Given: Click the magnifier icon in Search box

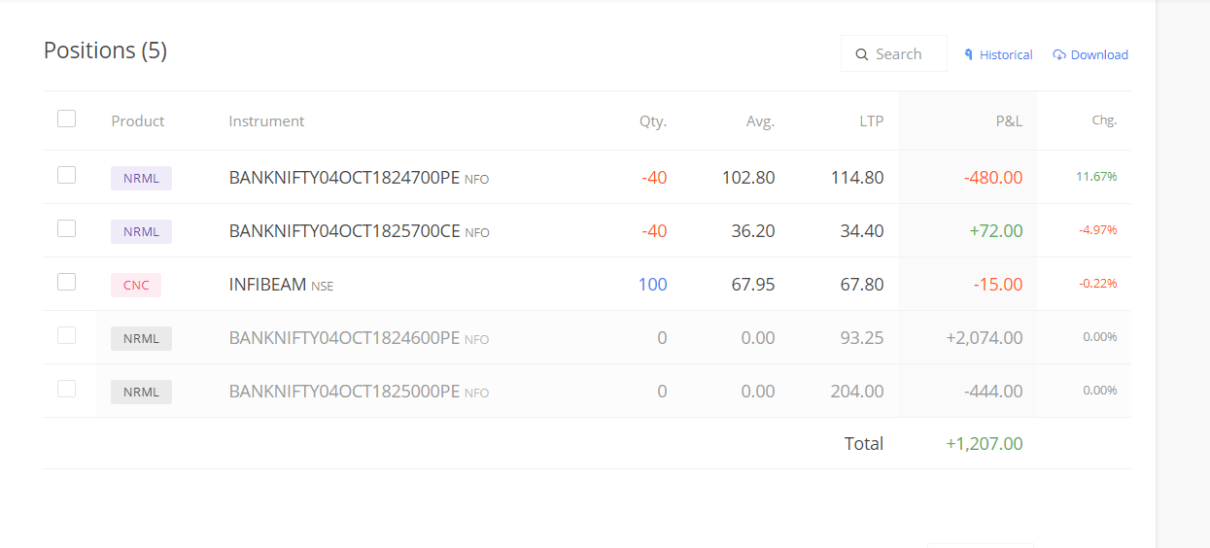Looking at the screenshot, I should coord(861,55).
